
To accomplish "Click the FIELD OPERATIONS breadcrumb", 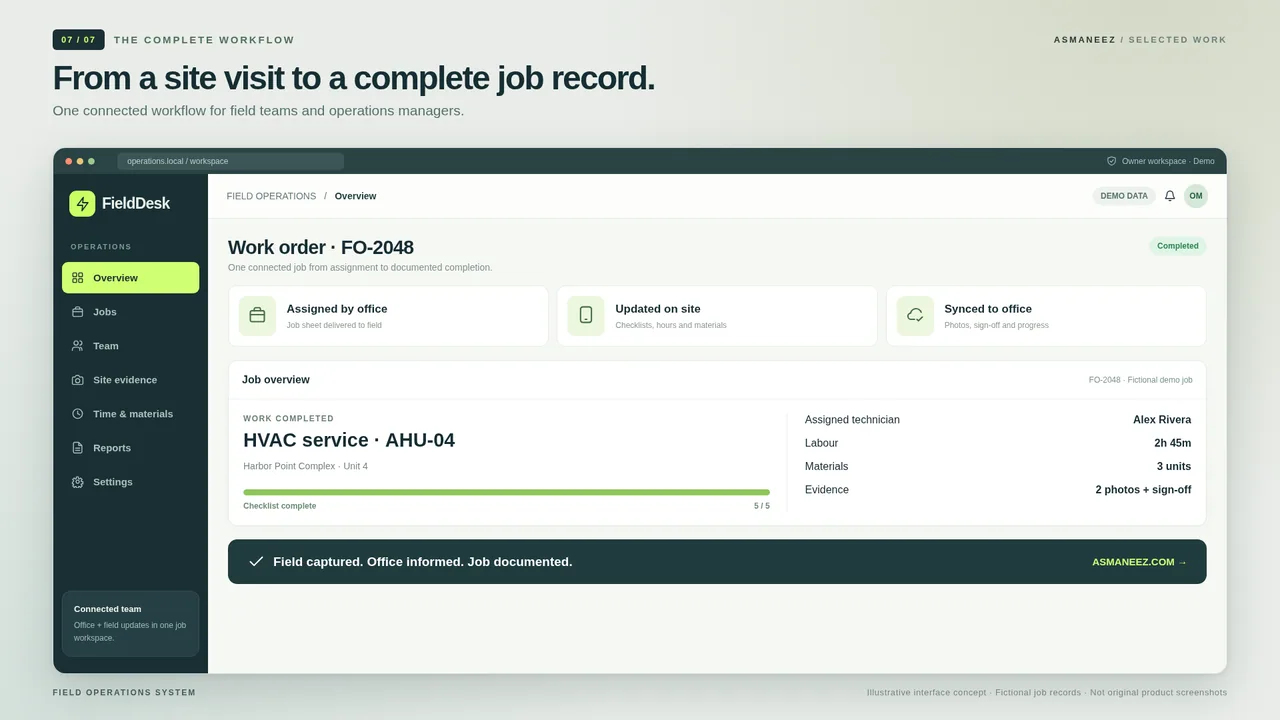I will pos(271,196).
